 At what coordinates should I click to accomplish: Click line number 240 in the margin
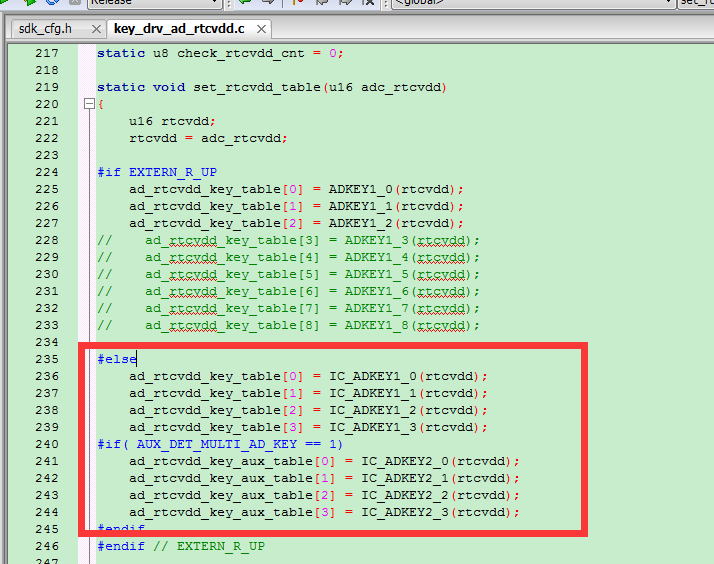click(x=47, y=444)
